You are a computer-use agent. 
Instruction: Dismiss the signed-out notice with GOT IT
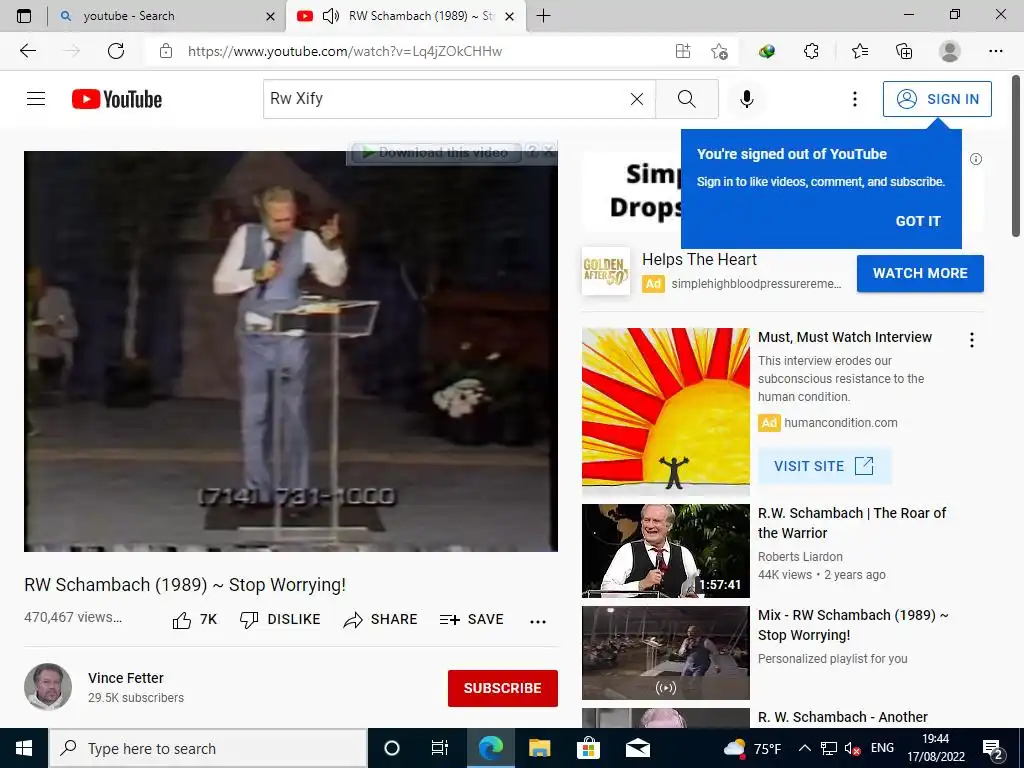[918, 221]
